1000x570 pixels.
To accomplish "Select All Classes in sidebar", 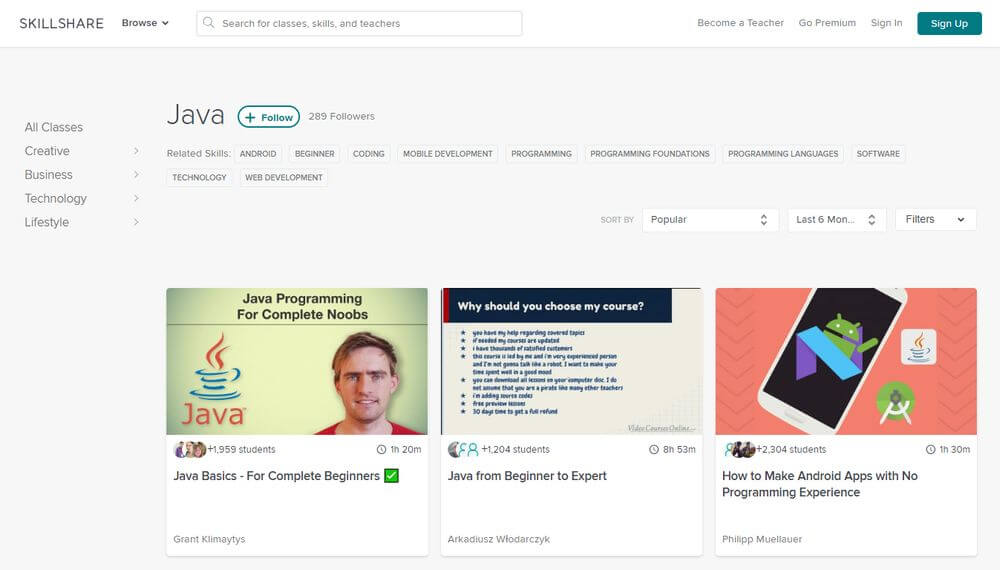I will coord(54,128).
